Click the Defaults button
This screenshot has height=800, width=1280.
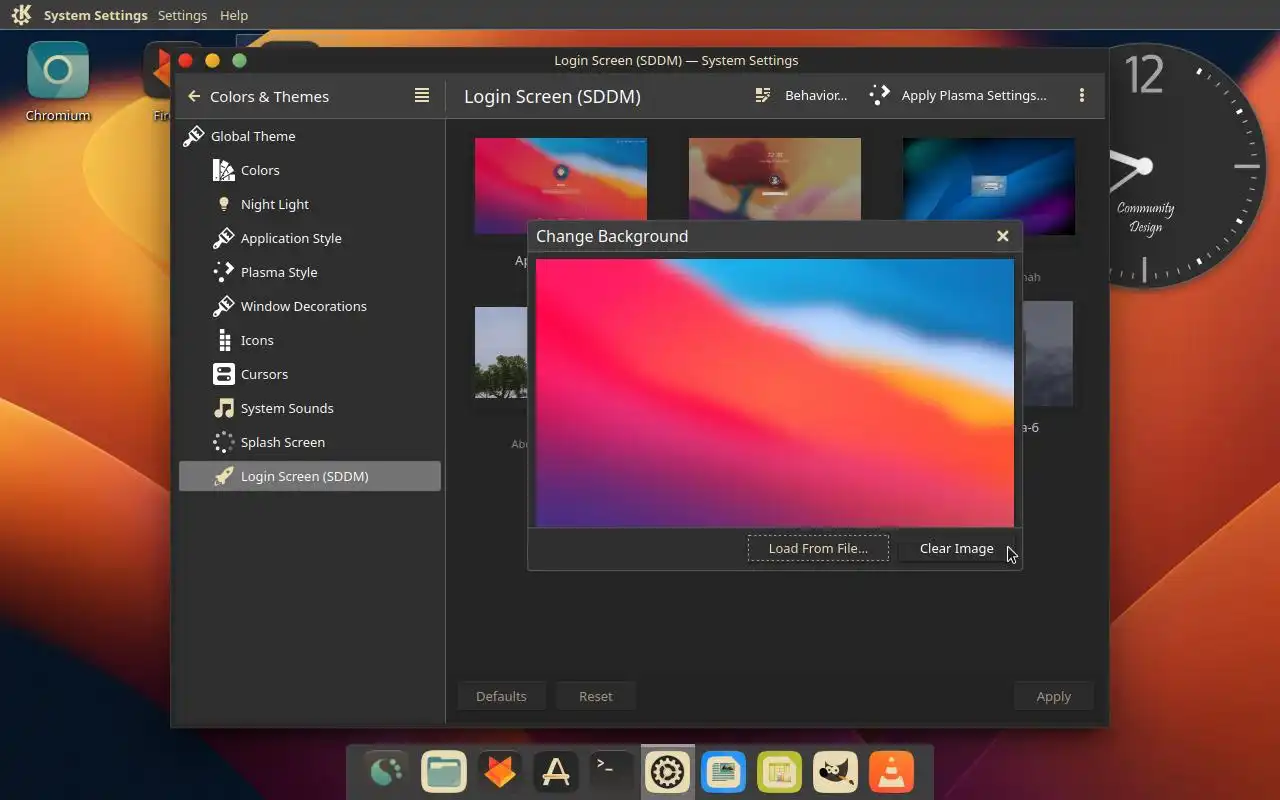501,696
